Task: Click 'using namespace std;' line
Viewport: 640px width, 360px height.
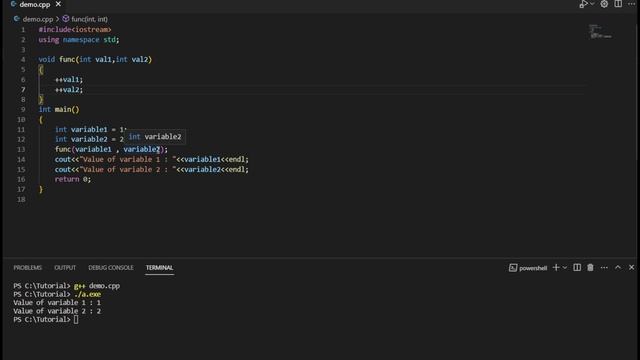Action: 79,40
